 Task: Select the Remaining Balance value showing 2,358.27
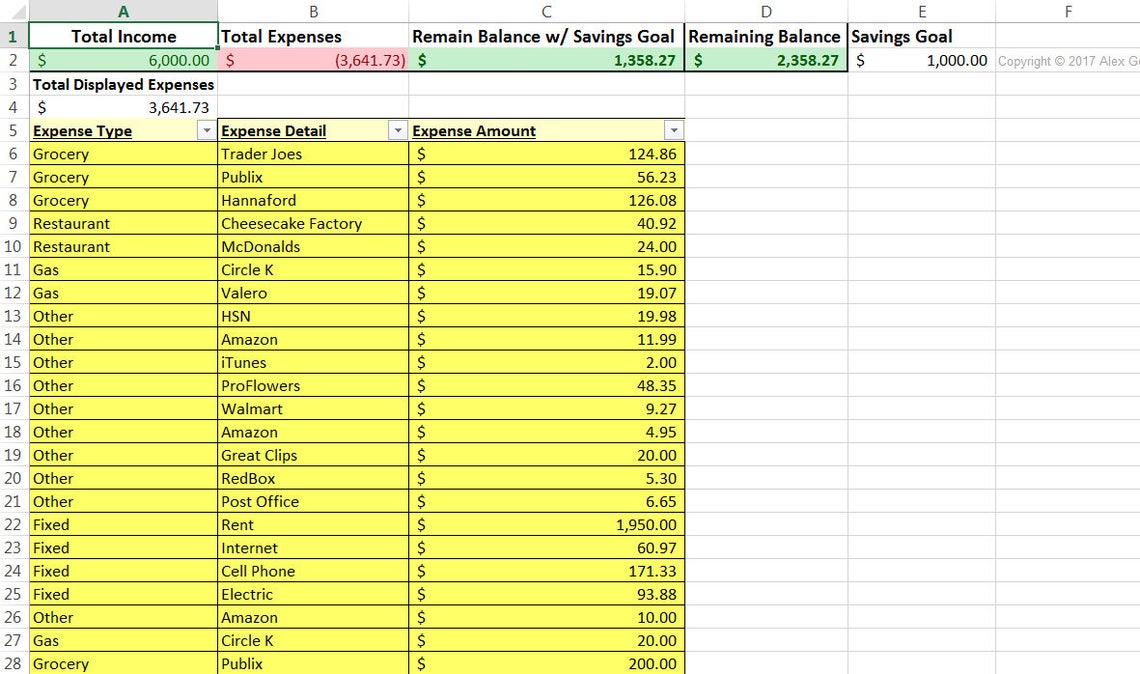point(766,60)
